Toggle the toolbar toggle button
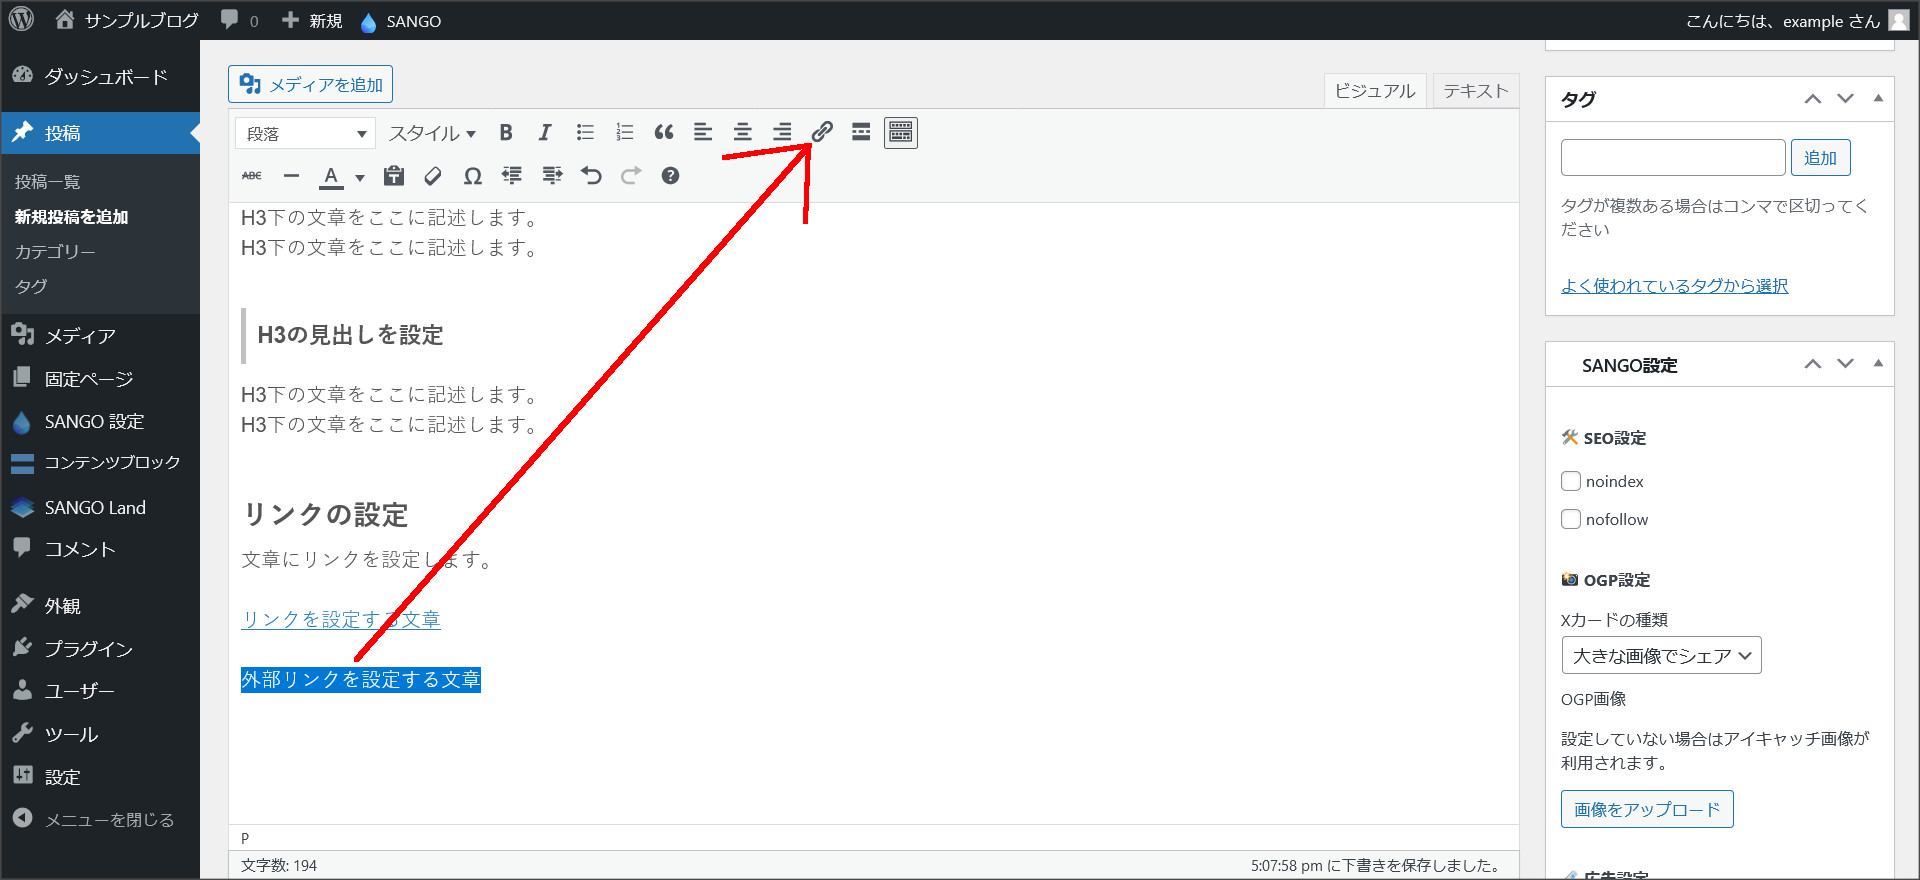The width and height of the screenshot is (1920, 880). 901,132
